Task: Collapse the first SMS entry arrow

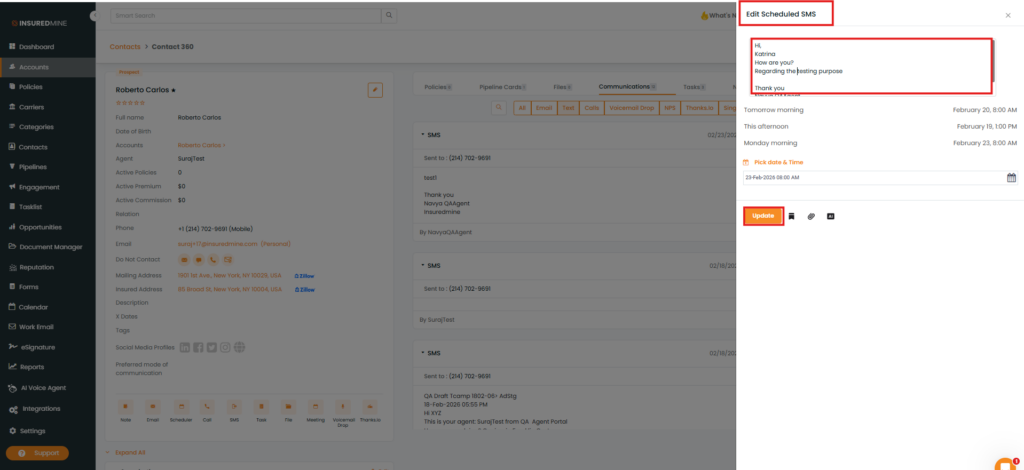Action: (x=422, y=134)
